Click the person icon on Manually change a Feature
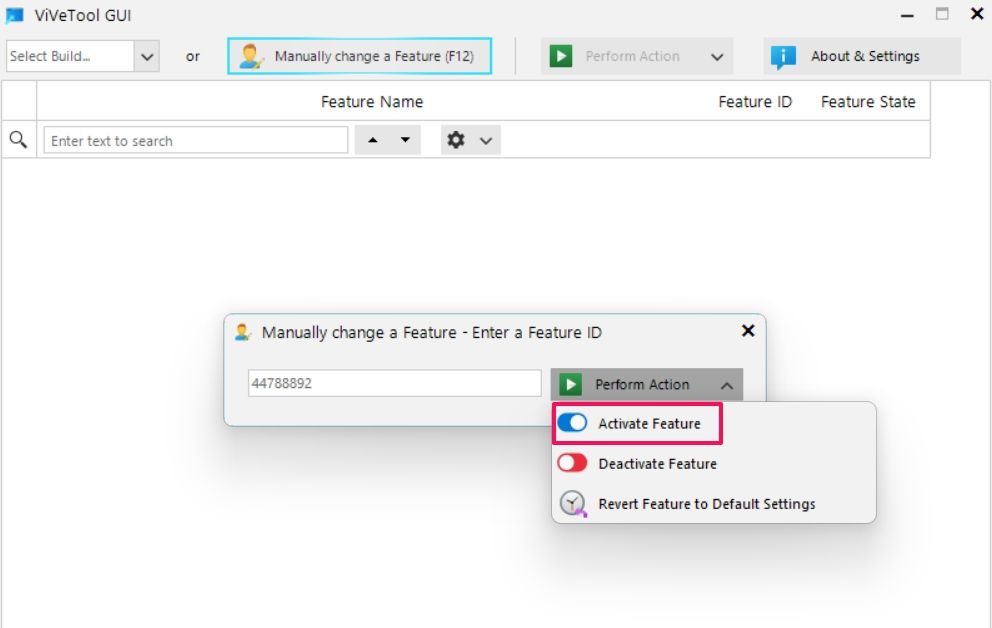This screenshot has width=992, height=628. pyautogui.click(x=251, y=56)
